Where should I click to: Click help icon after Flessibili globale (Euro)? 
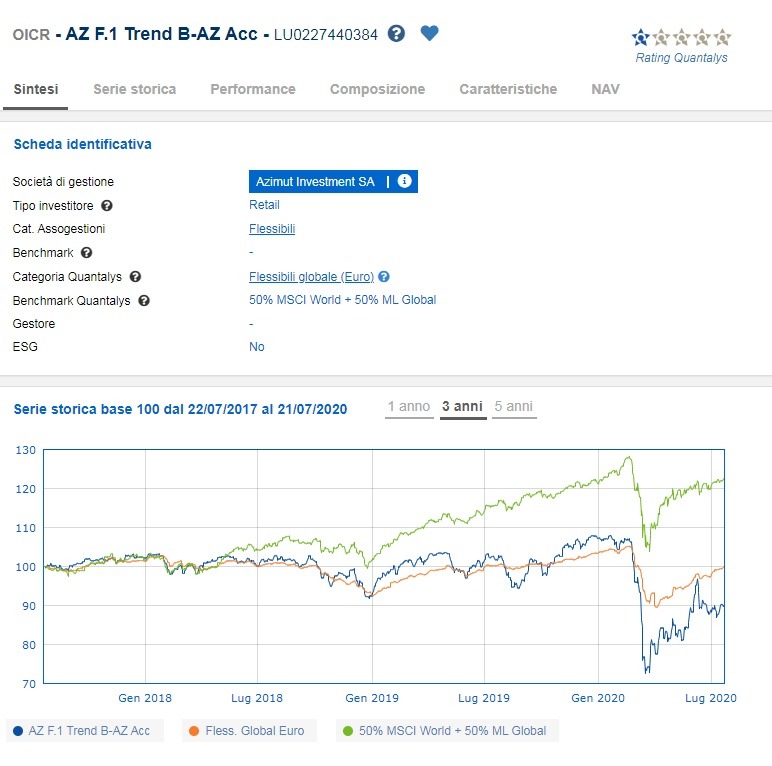[x=384, y=277]
